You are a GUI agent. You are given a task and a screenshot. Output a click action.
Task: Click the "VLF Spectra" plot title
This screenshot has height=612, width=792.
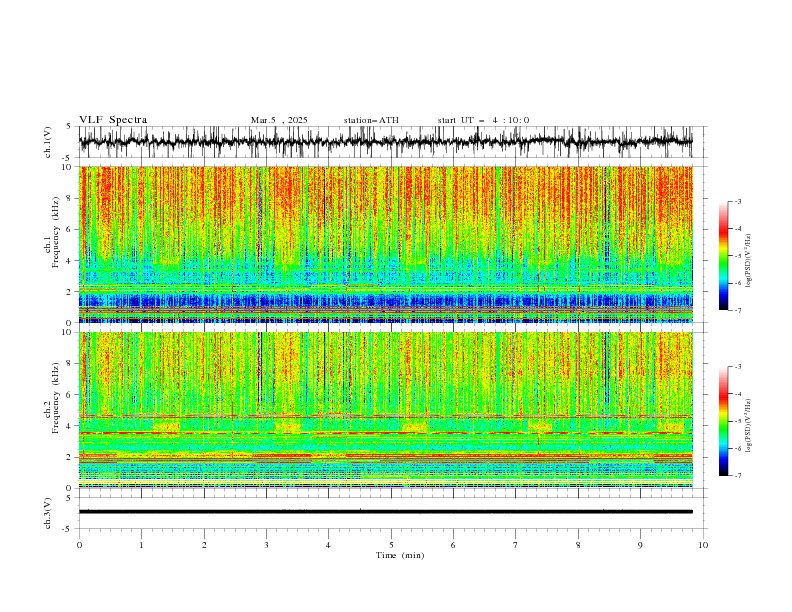[113, 120]
